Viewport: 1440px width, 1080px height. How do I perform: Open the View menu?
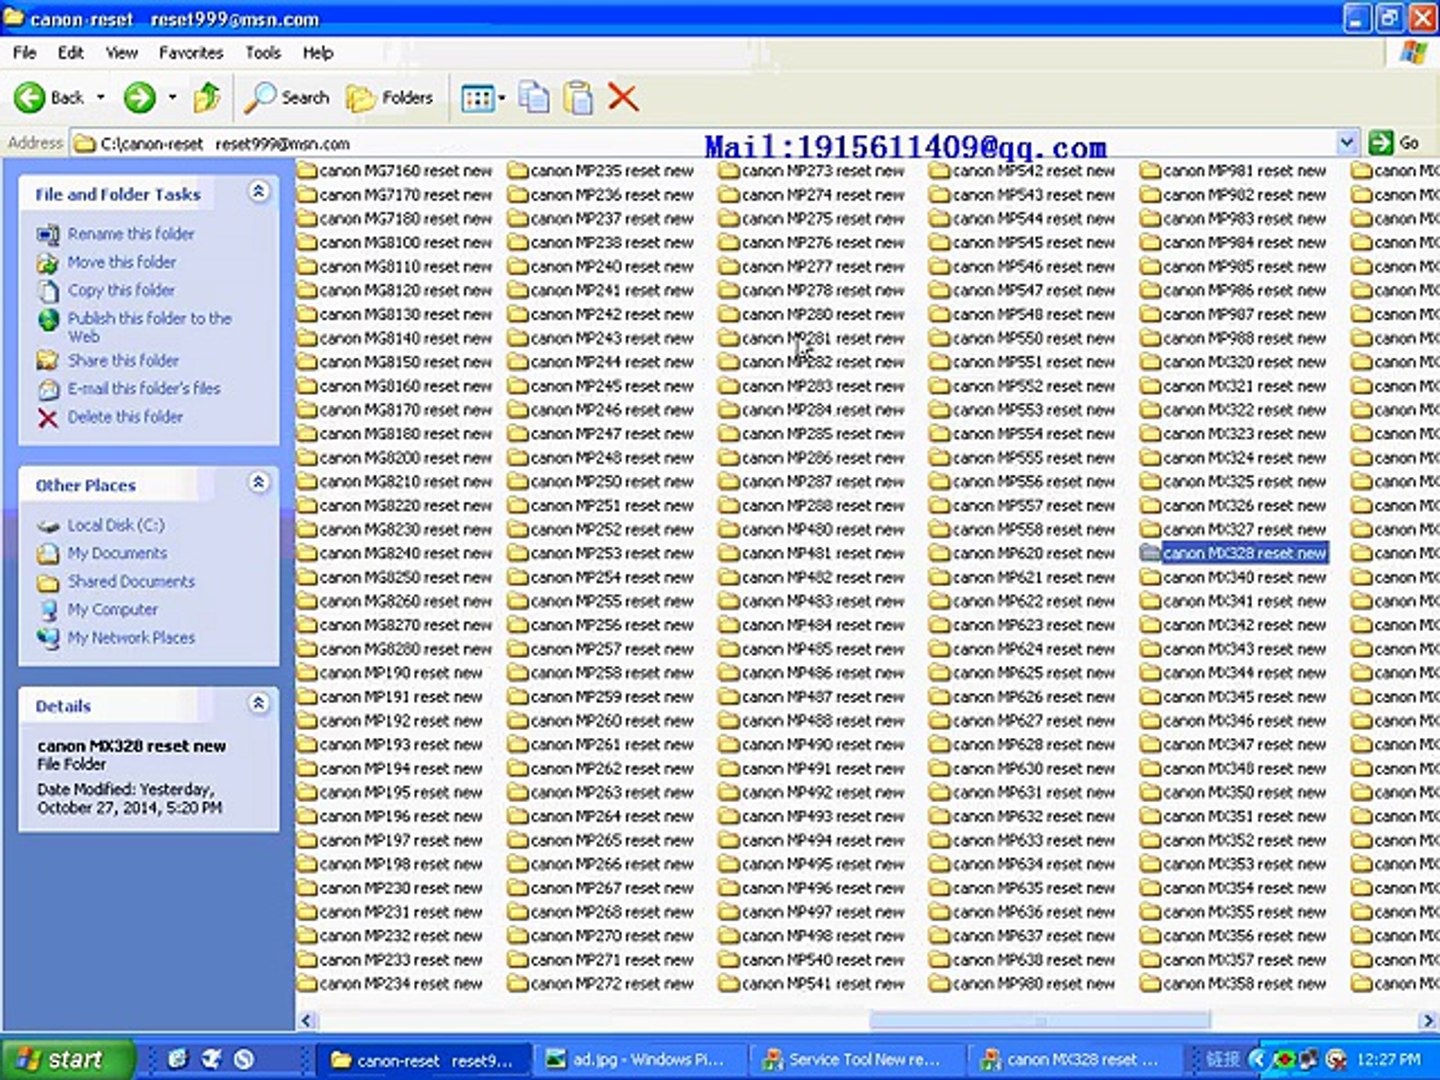click(x=122, y=52)
